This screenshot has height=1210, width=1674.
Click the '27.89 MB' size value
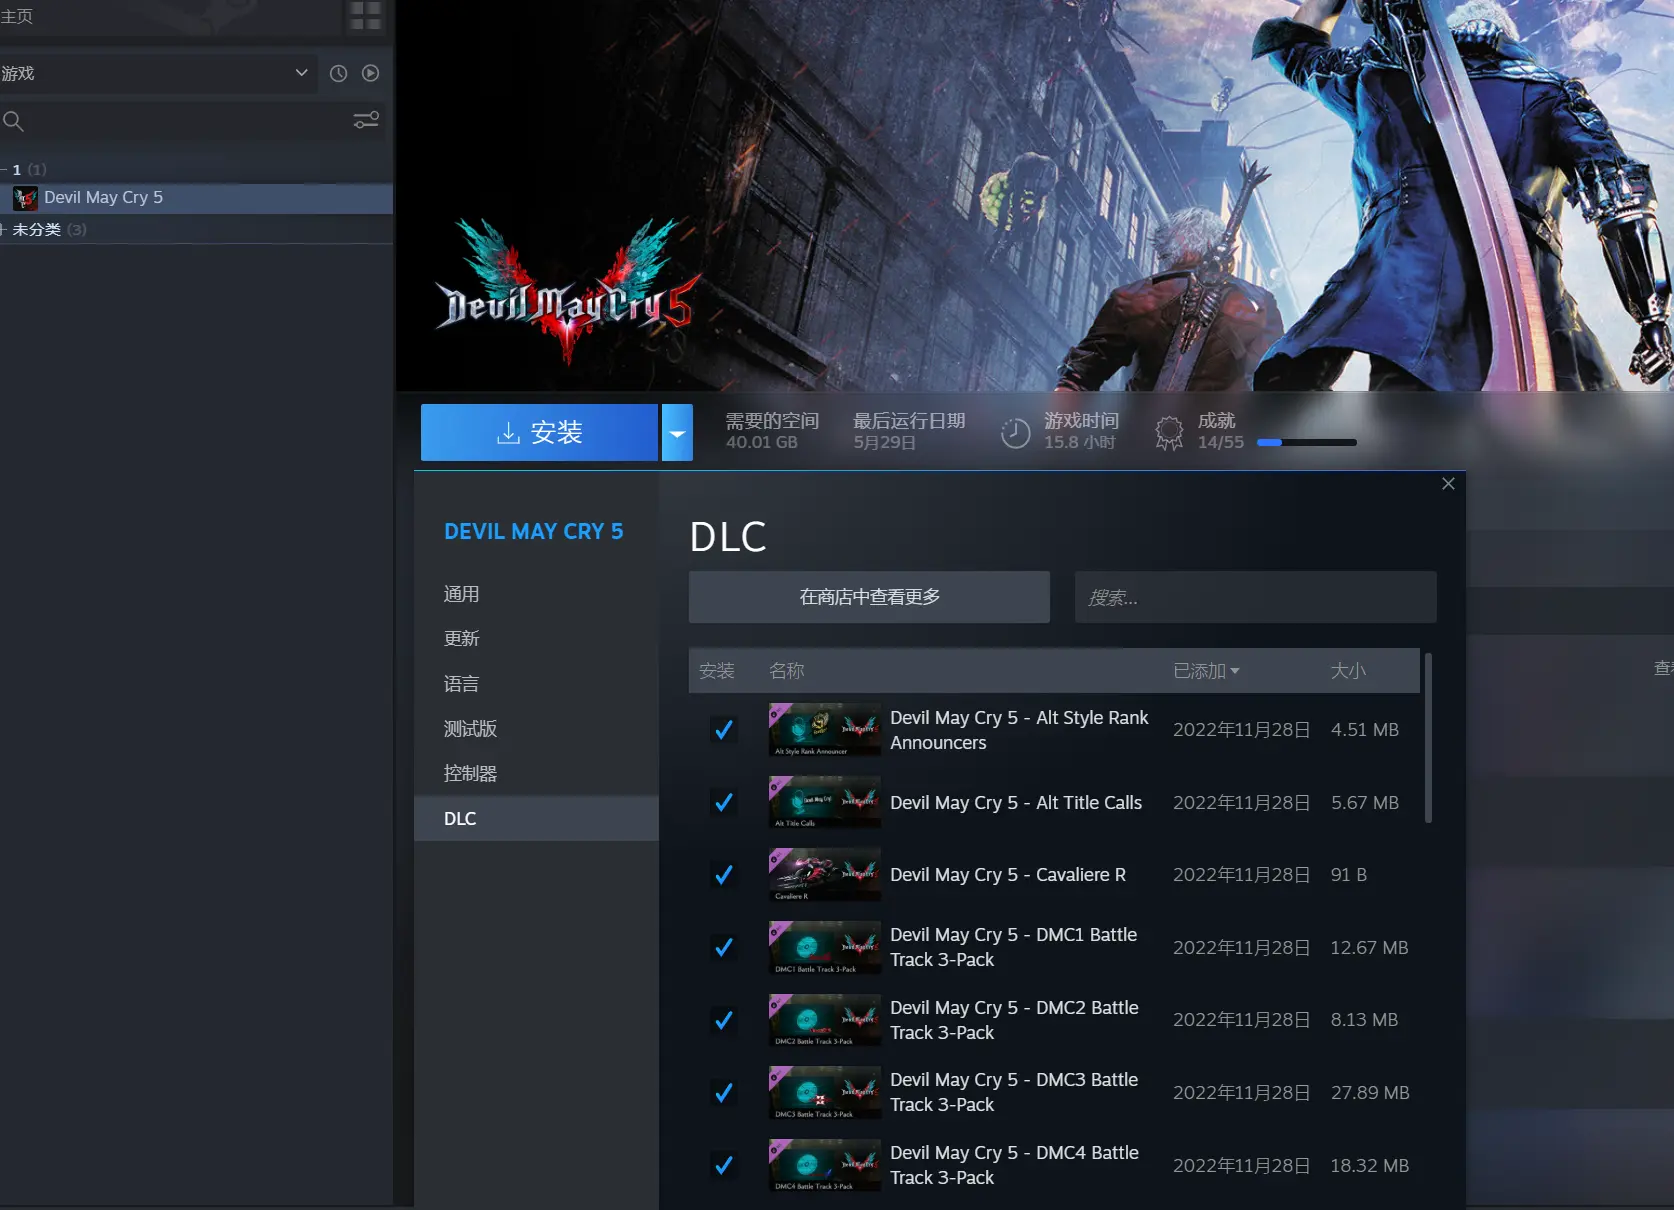point(1369,1093)
